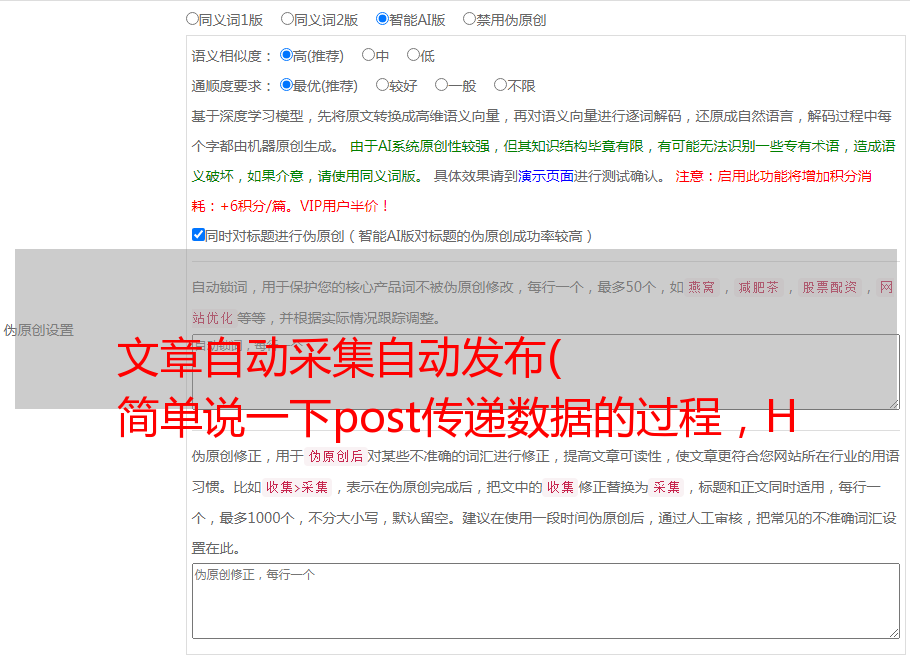Screen dimensions: 911x658
Task: Toggle 同时对标题进行伪原创 checkbox
Action: [x=198, y=235]
